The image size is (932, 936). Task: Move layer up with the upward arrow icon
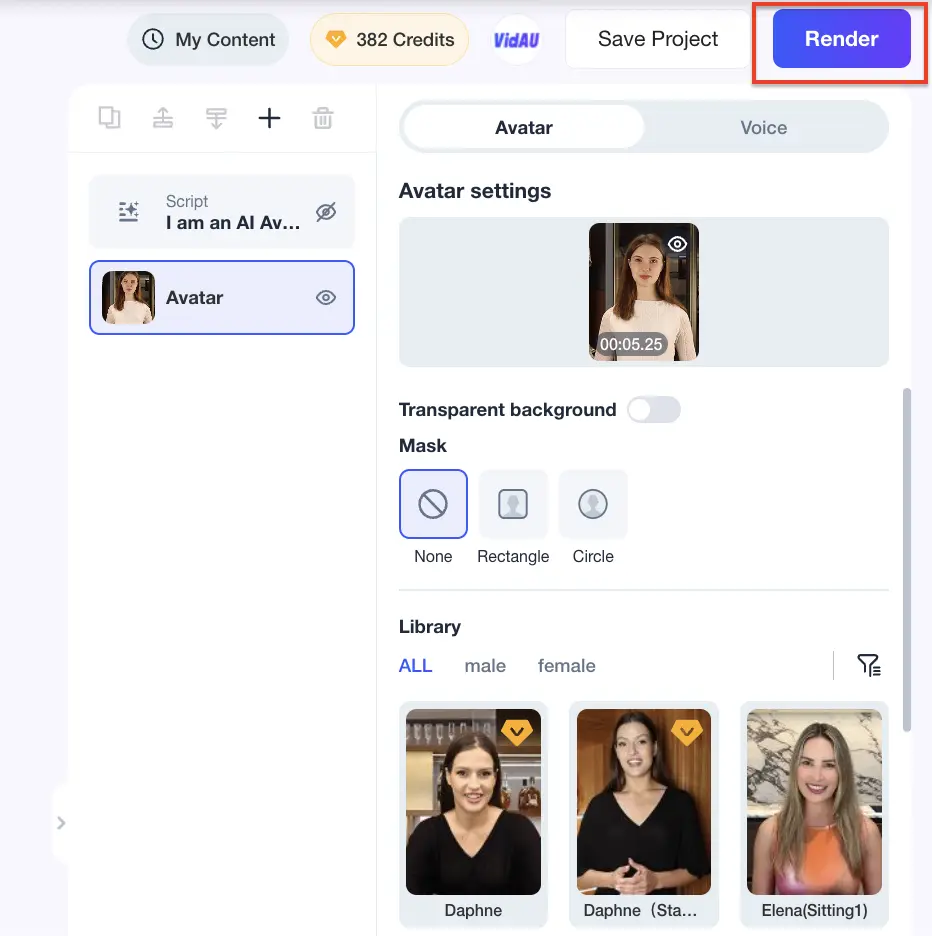(x=162, y=118)
